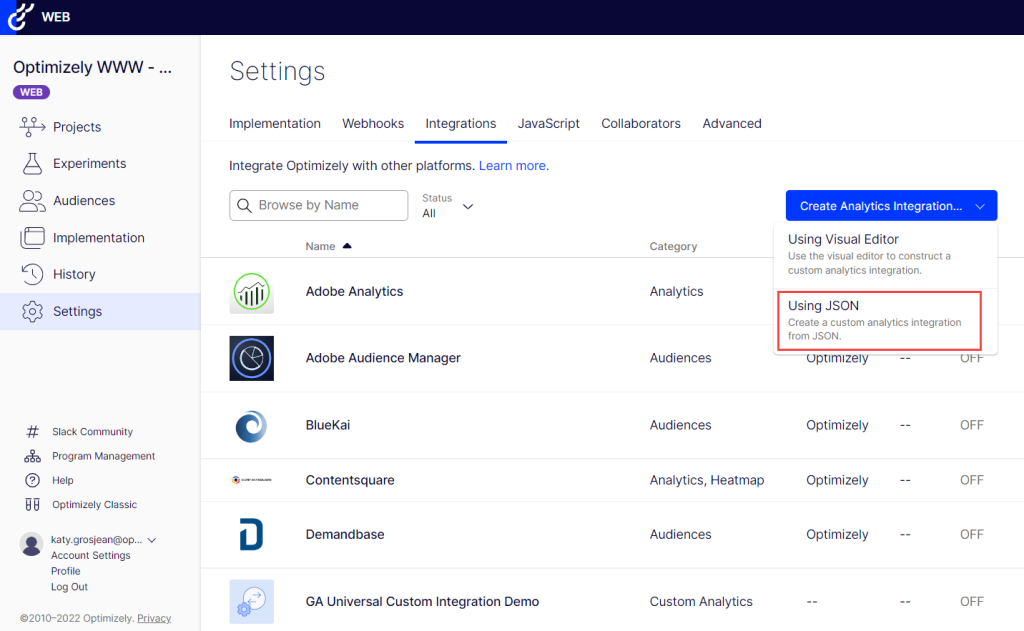This screenshot has width=1024, height=631.
Task: Open History clock icon in sidebar
Action: coord(33,274)
